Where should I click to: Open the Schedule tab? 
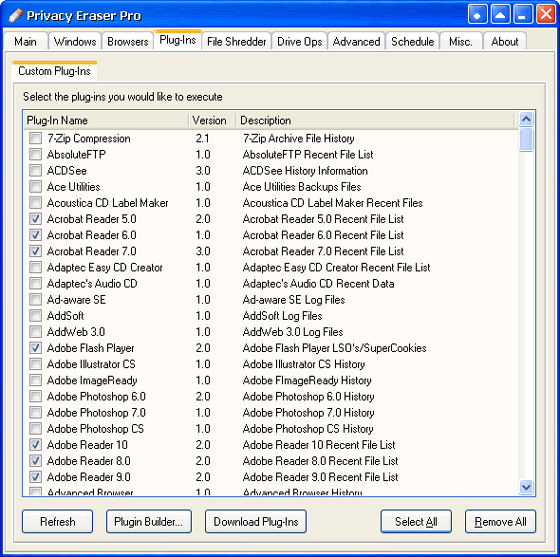[x=412, y=41]
